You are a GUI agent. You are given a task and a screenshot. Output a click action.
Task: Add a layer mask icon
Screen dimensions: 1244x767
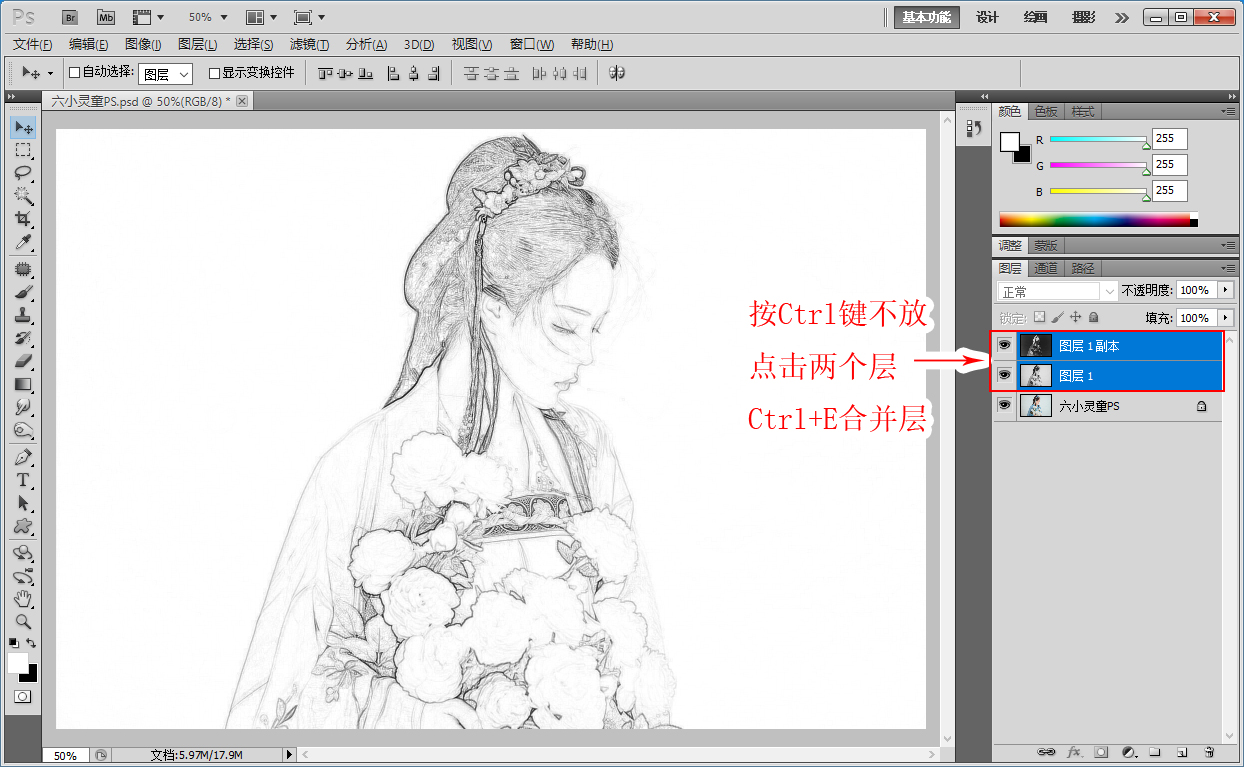(x=1102, y=751)
